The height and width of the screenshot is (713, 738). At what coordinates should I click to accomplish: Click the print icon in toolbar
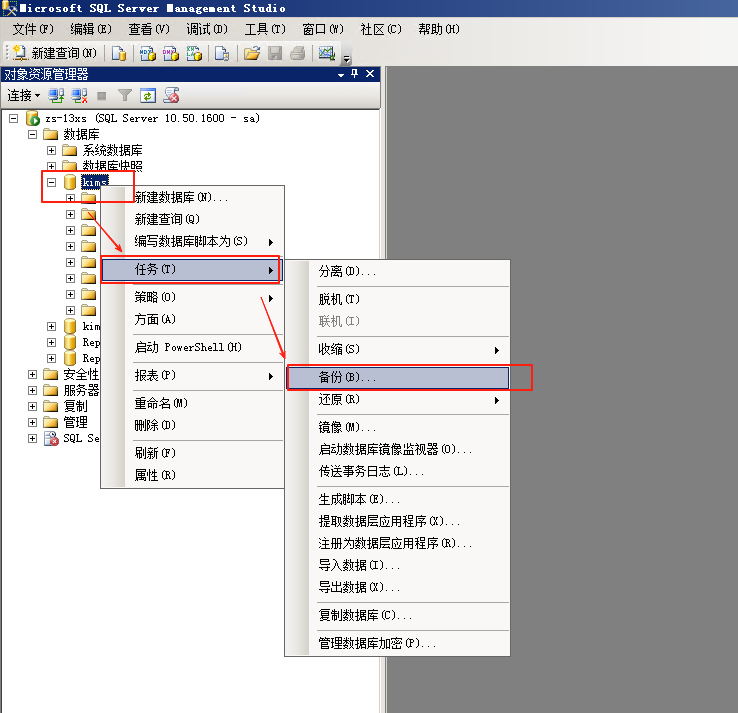coord(297,53)
